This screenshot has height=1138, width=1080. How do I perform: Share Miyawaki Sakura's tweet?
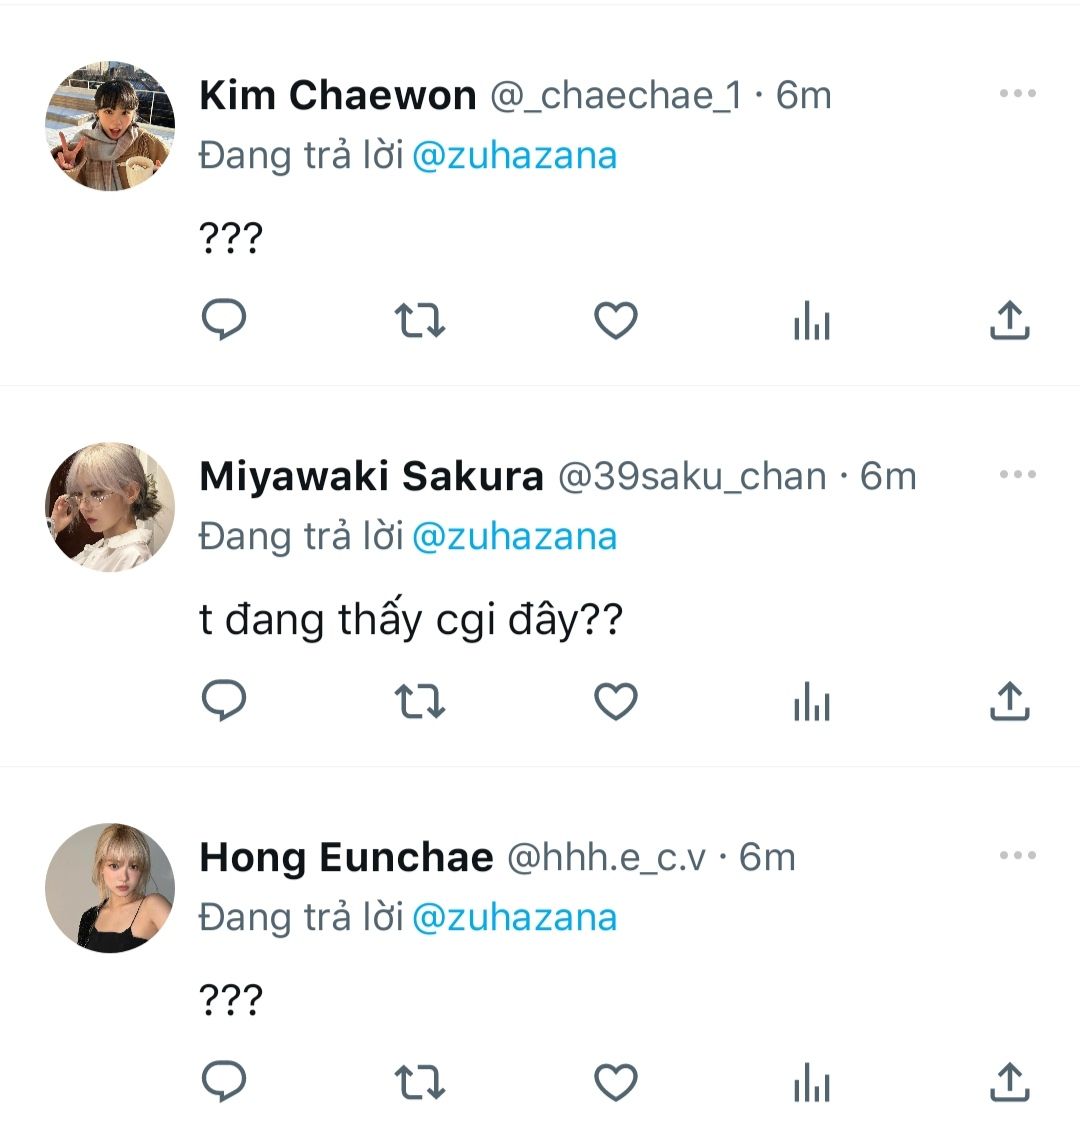1009,702
